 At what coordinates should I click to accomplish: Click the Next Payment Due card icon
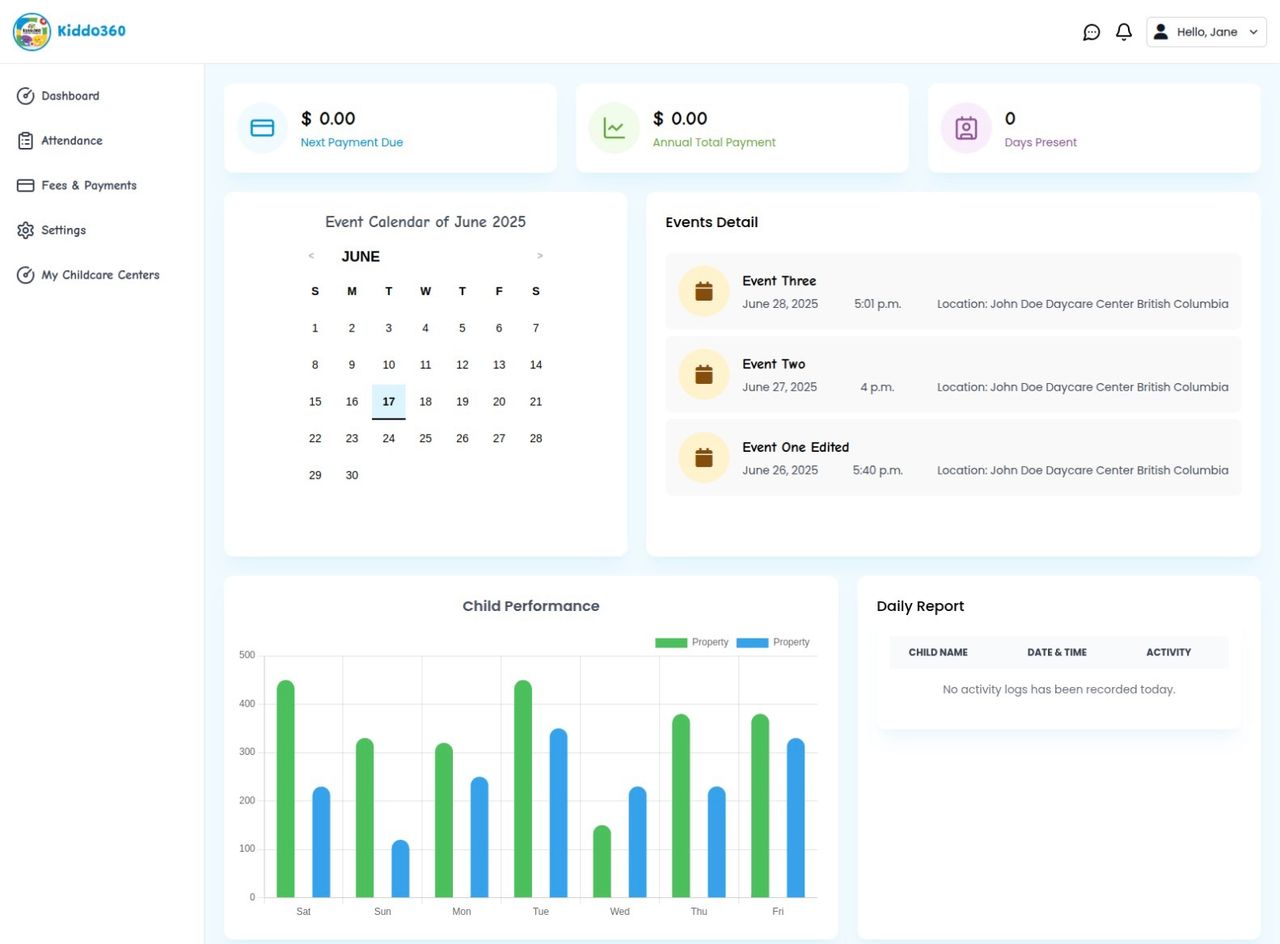[262, 128]
